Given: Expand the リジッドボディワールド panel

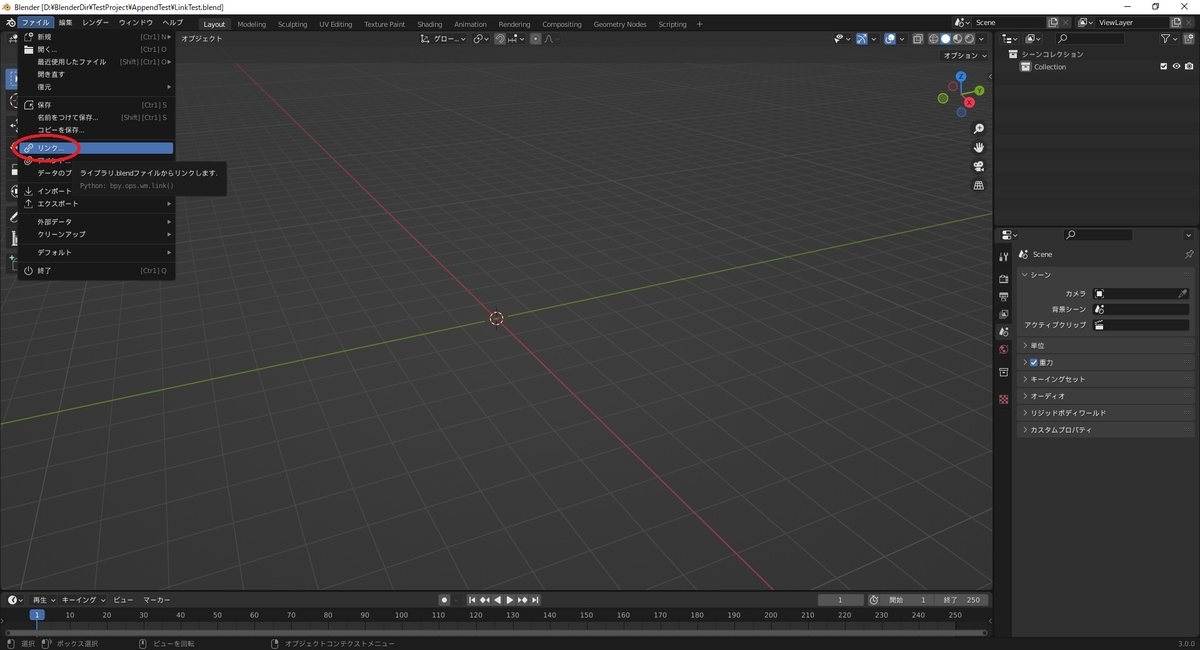Looking at the screenshot, I should (x=1105, y=413).
